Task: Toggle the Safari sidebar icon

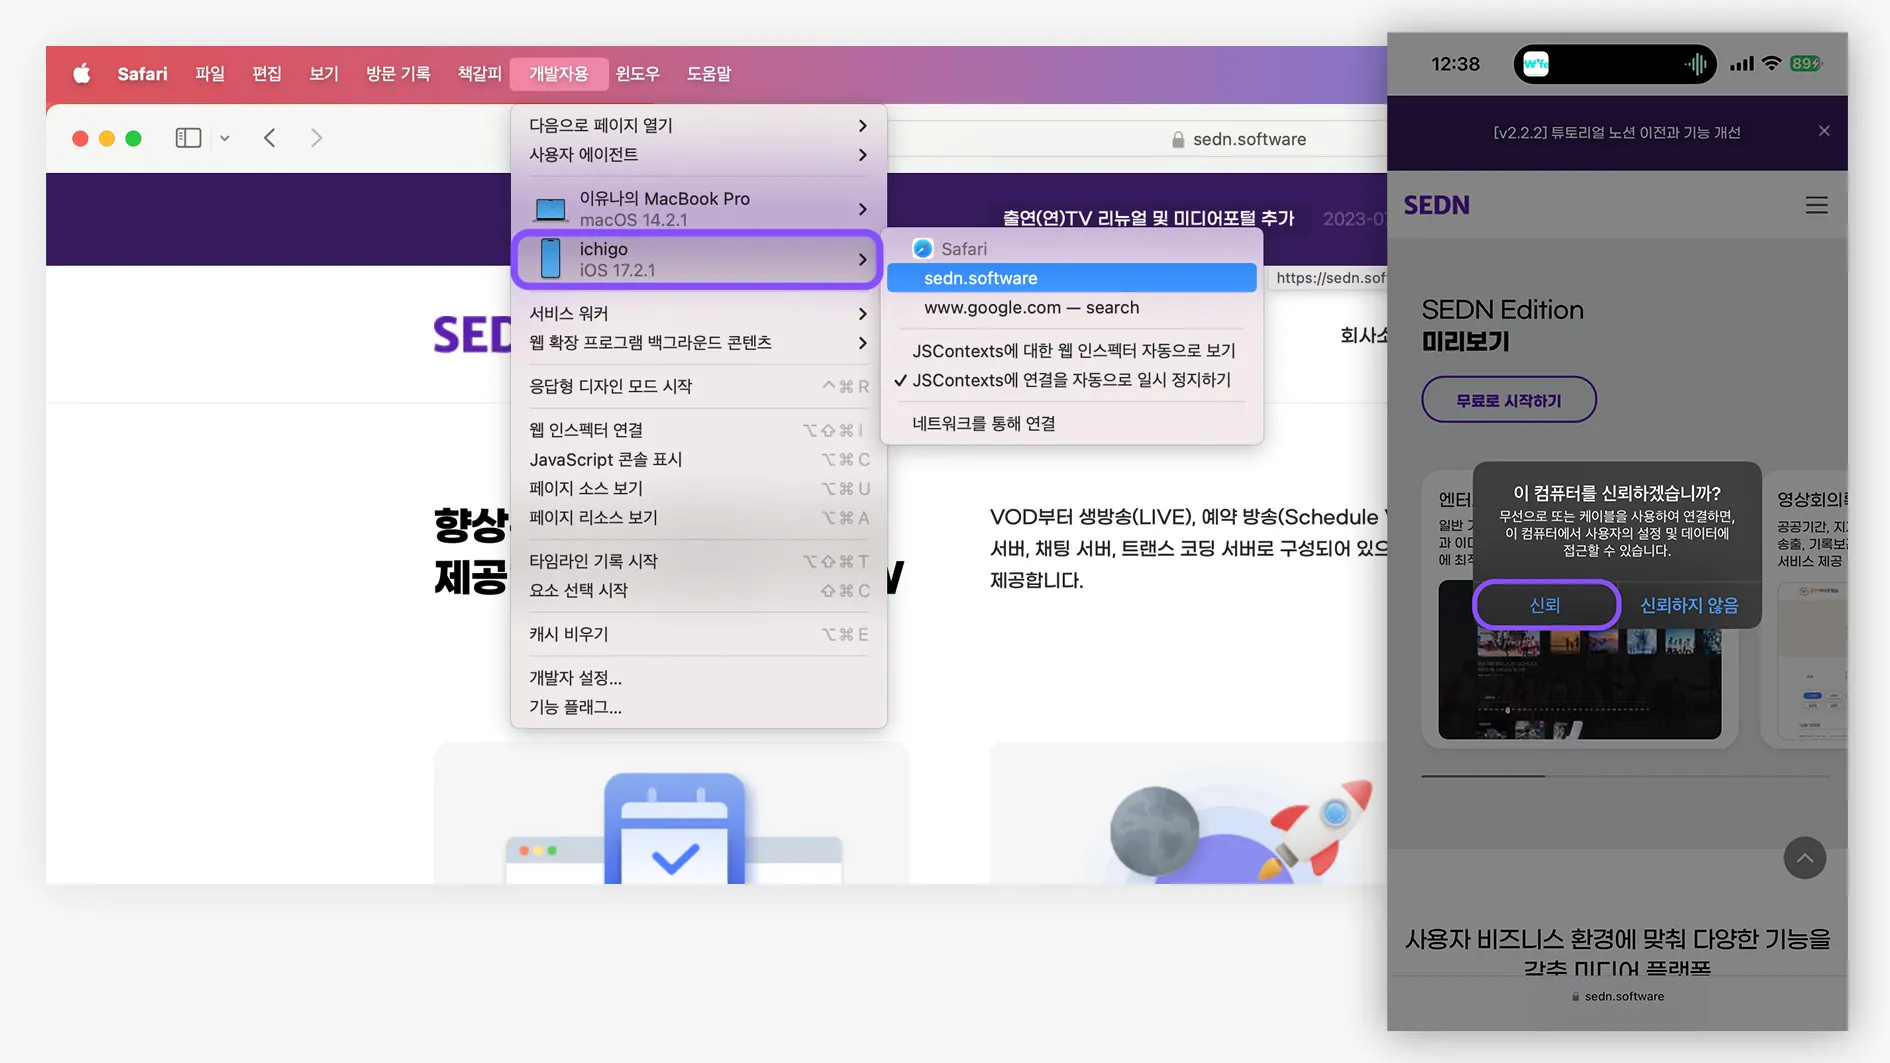Action: click(x=188, y=138)
